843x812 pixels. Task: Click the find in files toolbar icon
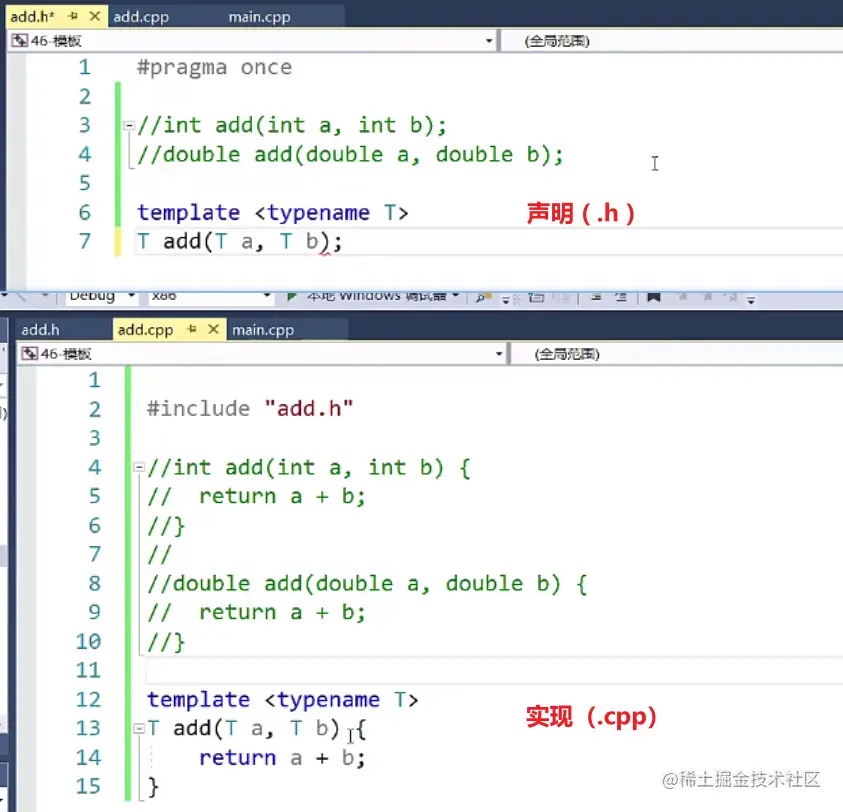pyautogui.click(x=483, y=297)
